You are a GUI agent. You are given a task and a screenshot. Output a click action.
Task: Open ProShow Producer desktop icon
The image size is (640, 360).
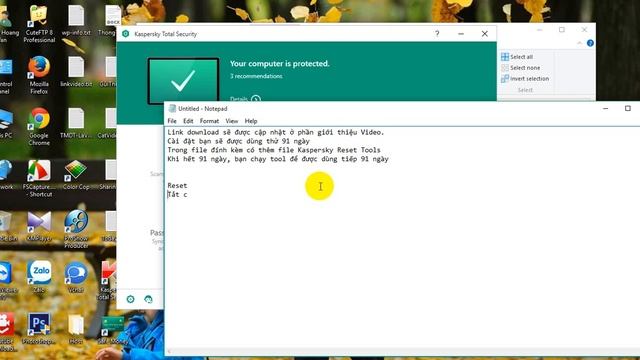coord(76,229)
